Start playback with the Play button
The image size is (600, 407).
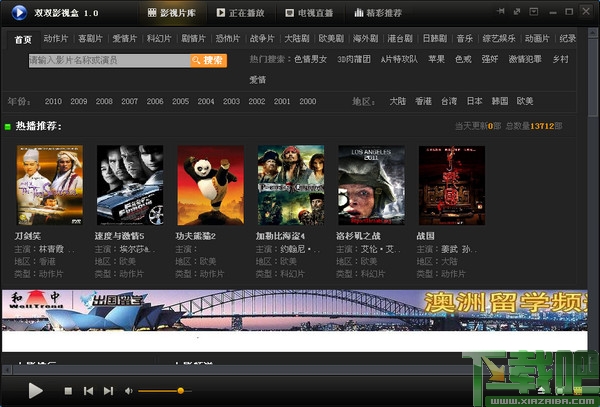(36, 391)
